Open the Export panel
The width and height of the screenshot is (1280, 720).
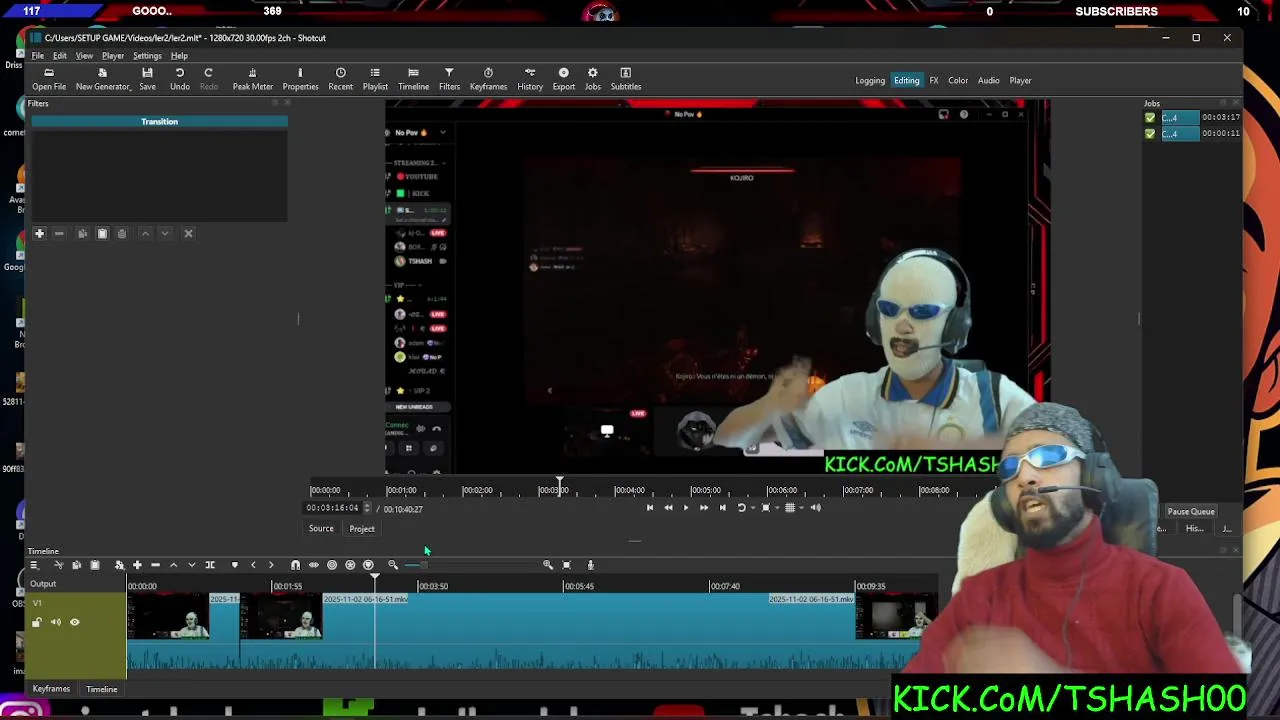tap(564, 79)
